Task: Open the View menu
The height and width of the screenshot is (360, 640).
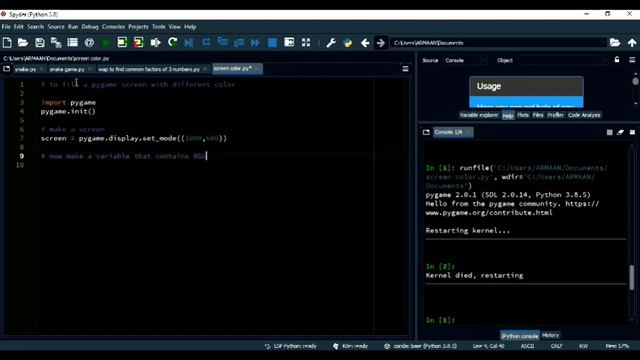Action: [x=175, y=27]
